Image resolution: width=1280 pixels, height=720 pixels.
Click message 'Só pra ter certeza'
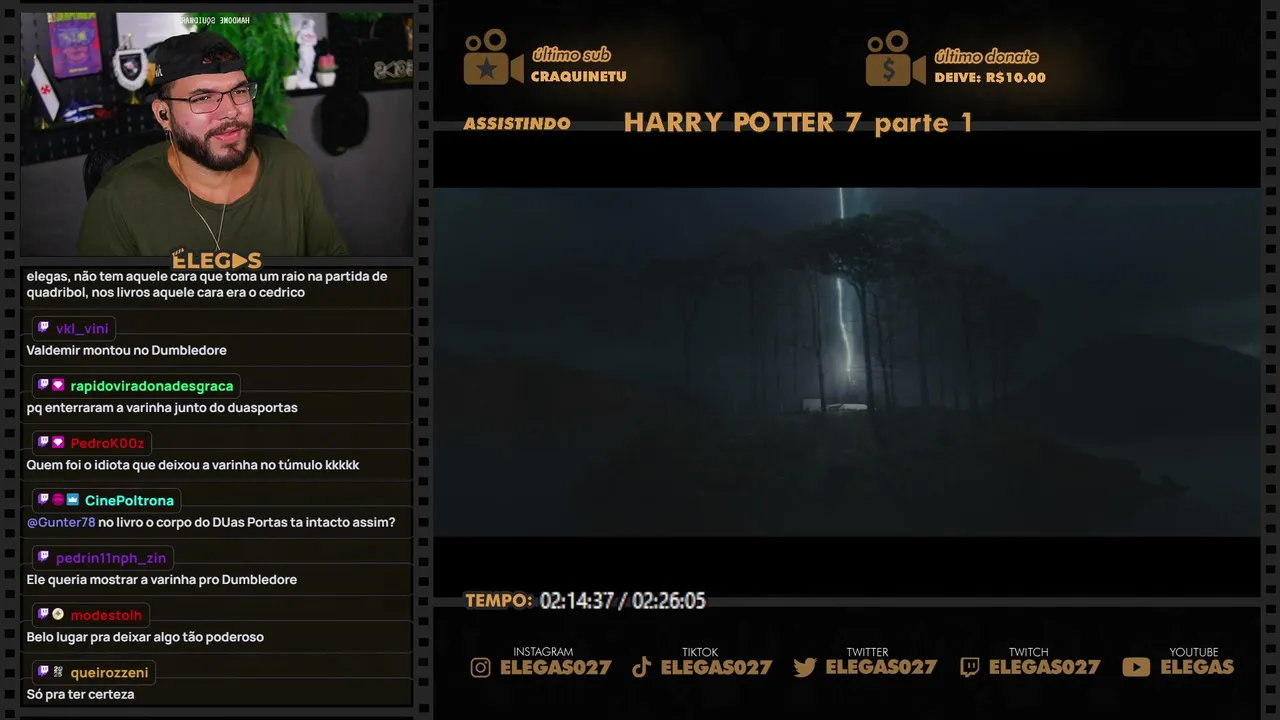point(80,695)
